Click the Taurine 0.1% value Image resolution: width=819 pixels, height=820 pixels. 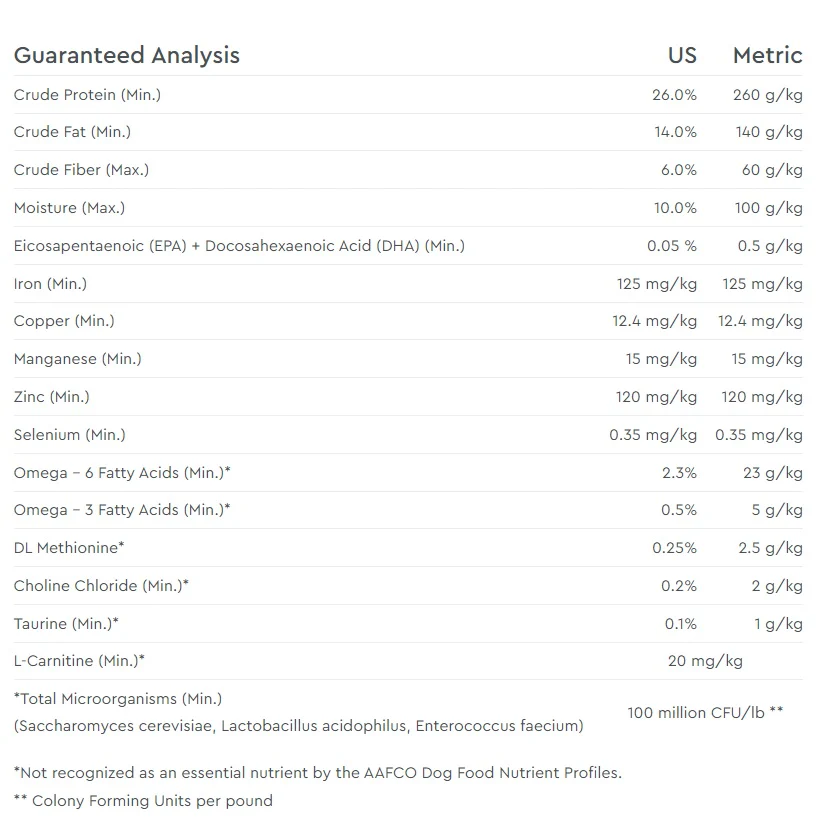click(681, 624)
